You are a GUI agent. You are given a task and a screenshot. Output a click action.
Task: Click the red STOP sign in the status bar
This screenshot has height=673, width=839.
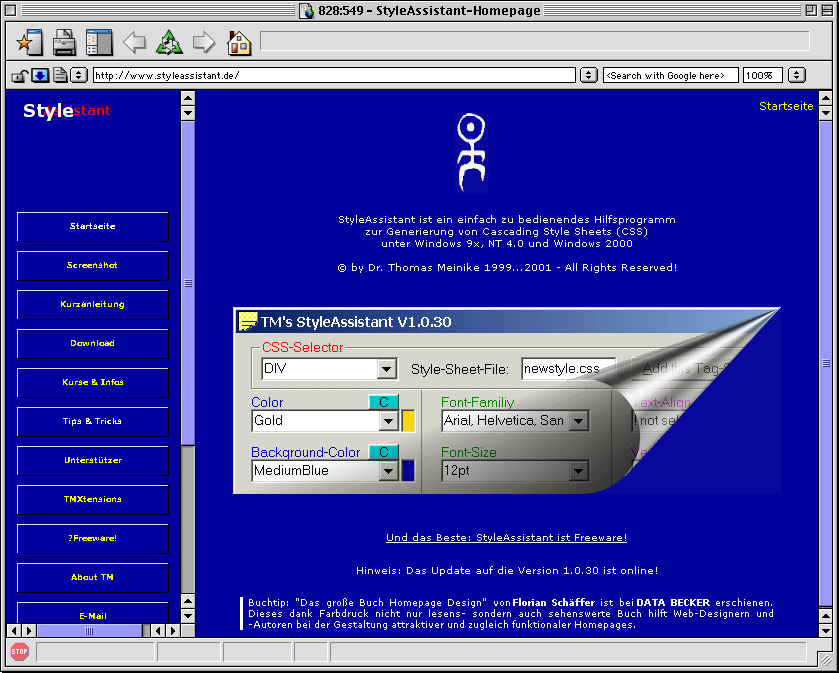[x=20, y=652]
